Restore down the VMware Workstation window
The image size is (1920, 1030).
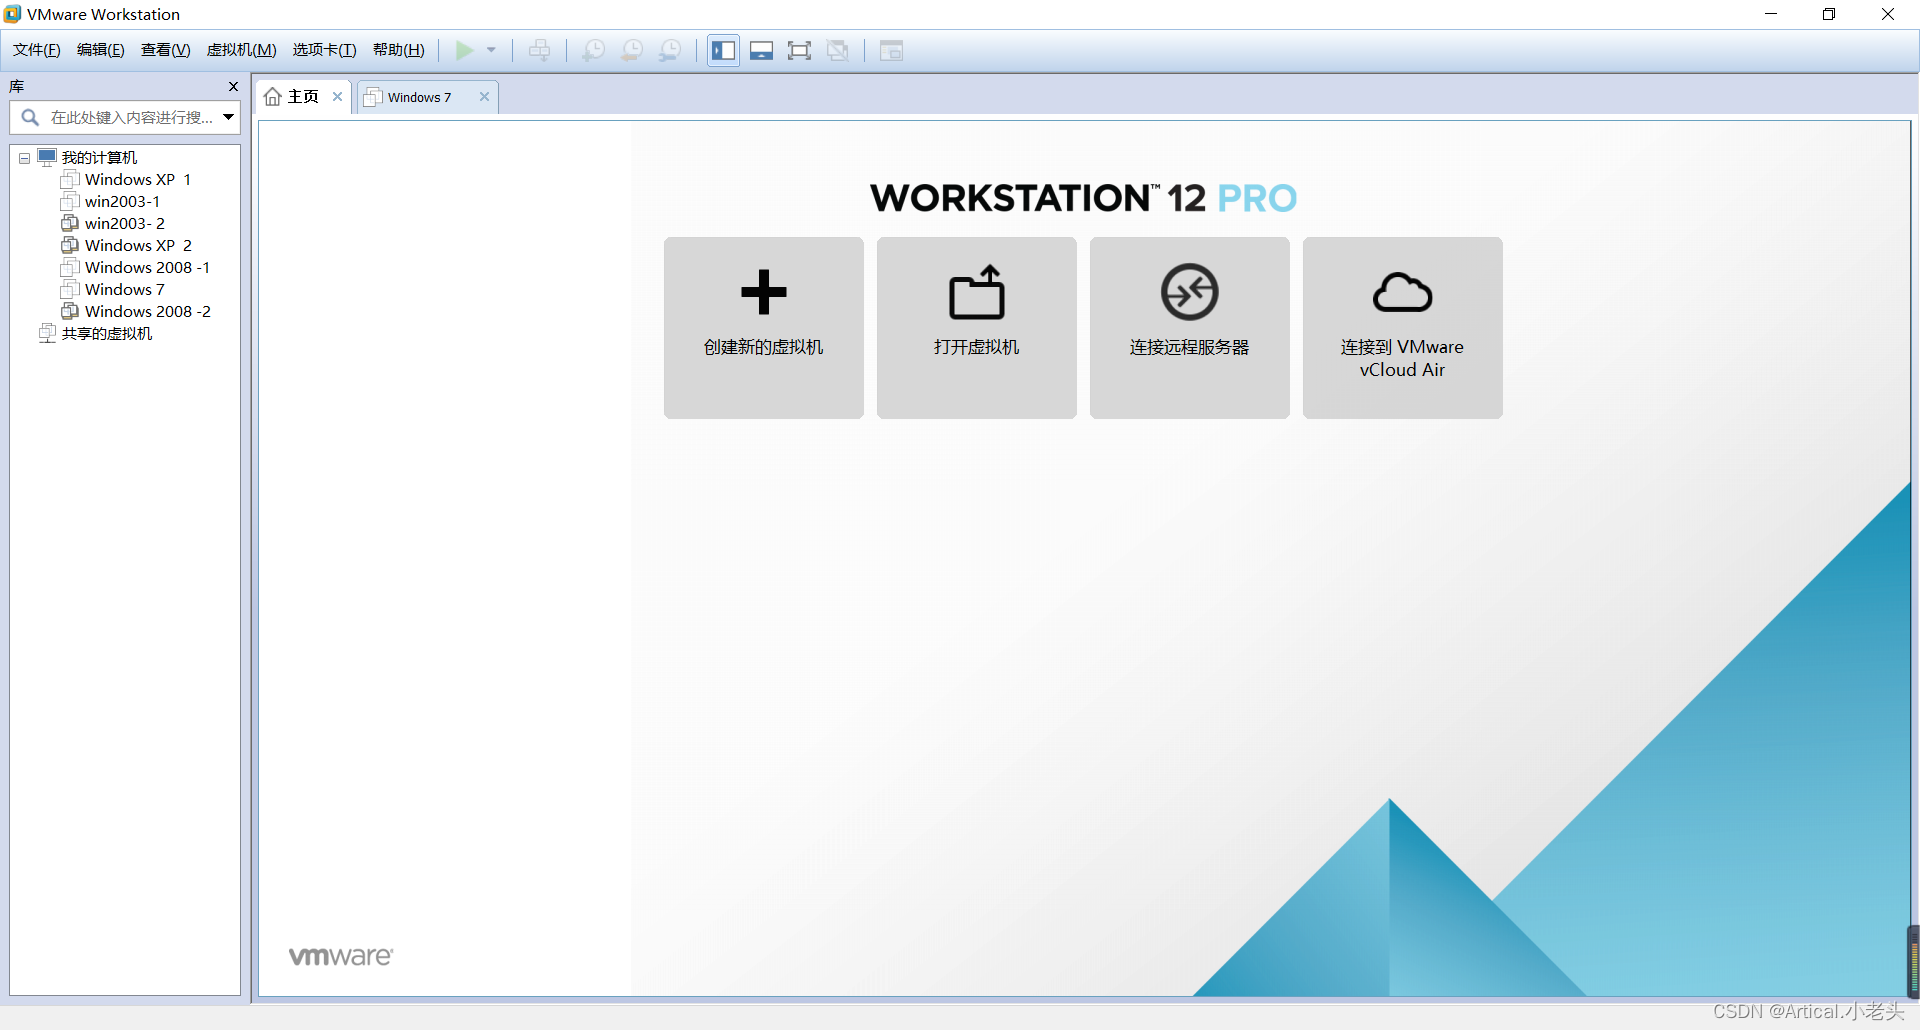pyautogui.click(x=1829, y=14)
